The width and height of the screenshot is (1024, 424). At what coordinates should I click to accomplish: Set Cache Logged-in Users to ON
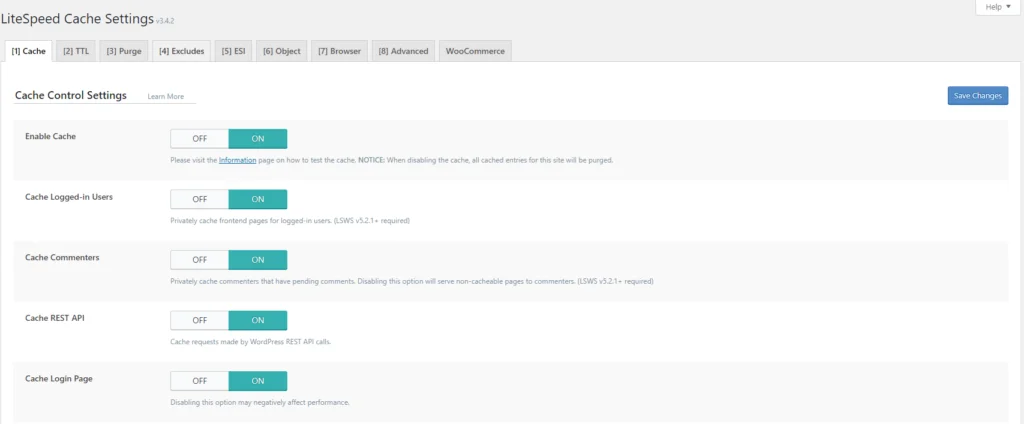[258, 199]
